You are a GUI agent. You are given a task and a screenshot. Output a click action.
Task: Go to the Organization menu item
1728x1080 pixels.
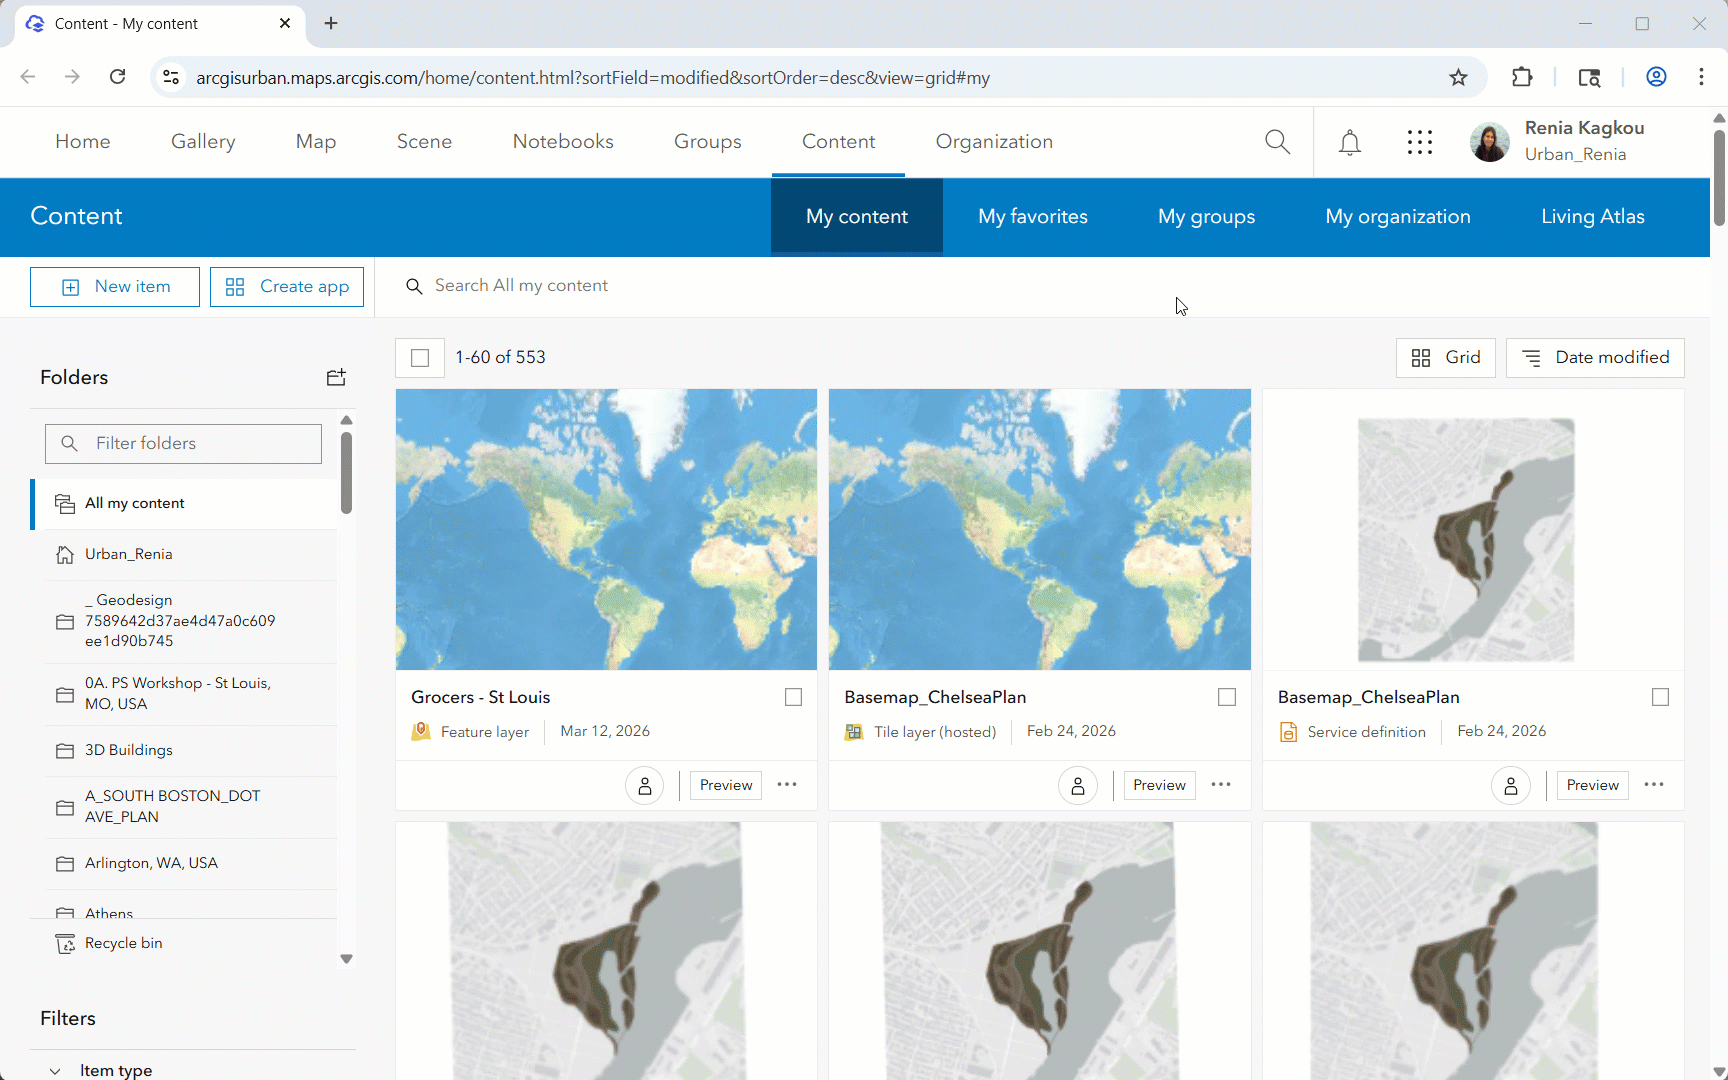pyautogui.click(x=994, y=142)
